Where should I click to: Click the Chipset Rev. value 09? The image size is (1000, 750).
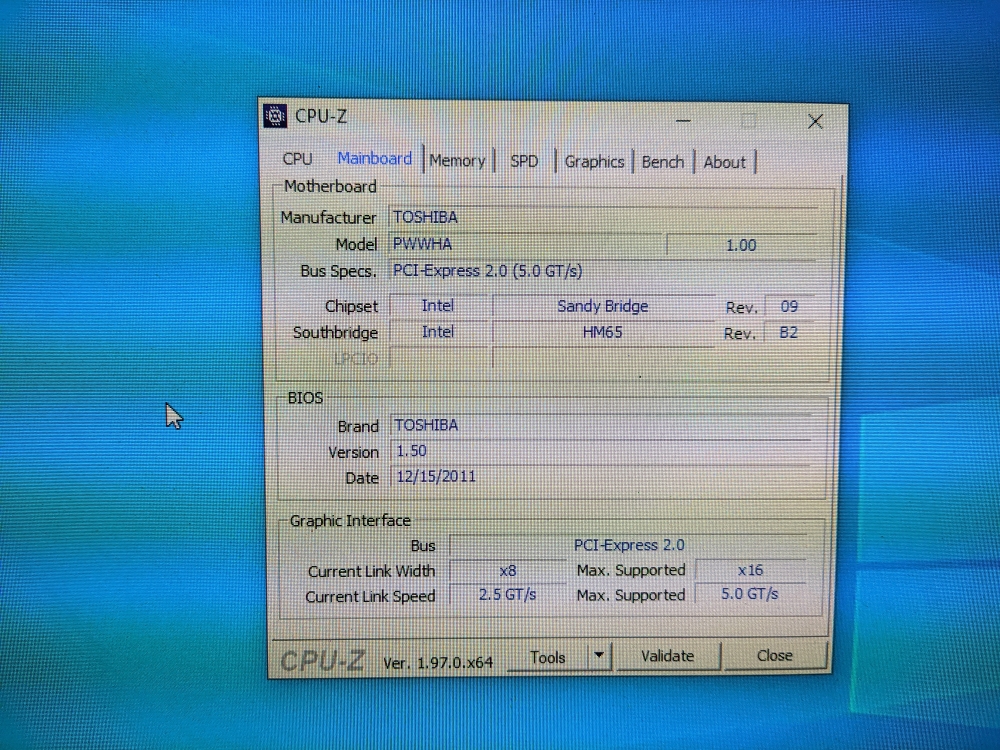[789, 307]
